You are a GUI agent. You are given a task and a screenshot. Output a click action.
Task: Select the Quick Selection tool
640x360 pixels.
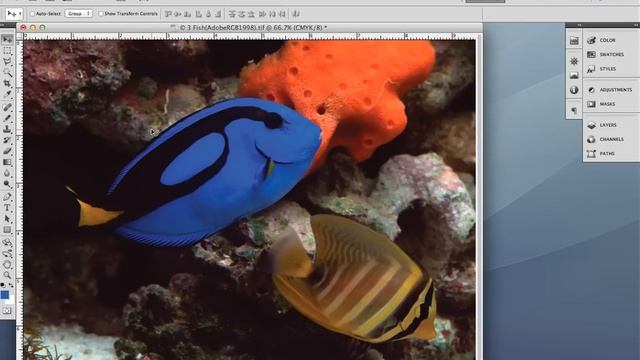click(7, 73)
